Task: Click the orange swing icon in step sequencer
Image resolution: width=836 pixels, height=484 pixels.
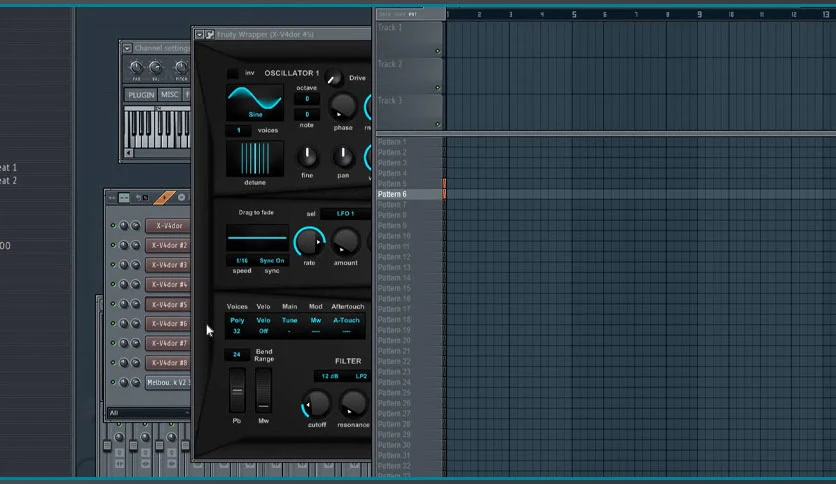Action: (x=164, y=198)
